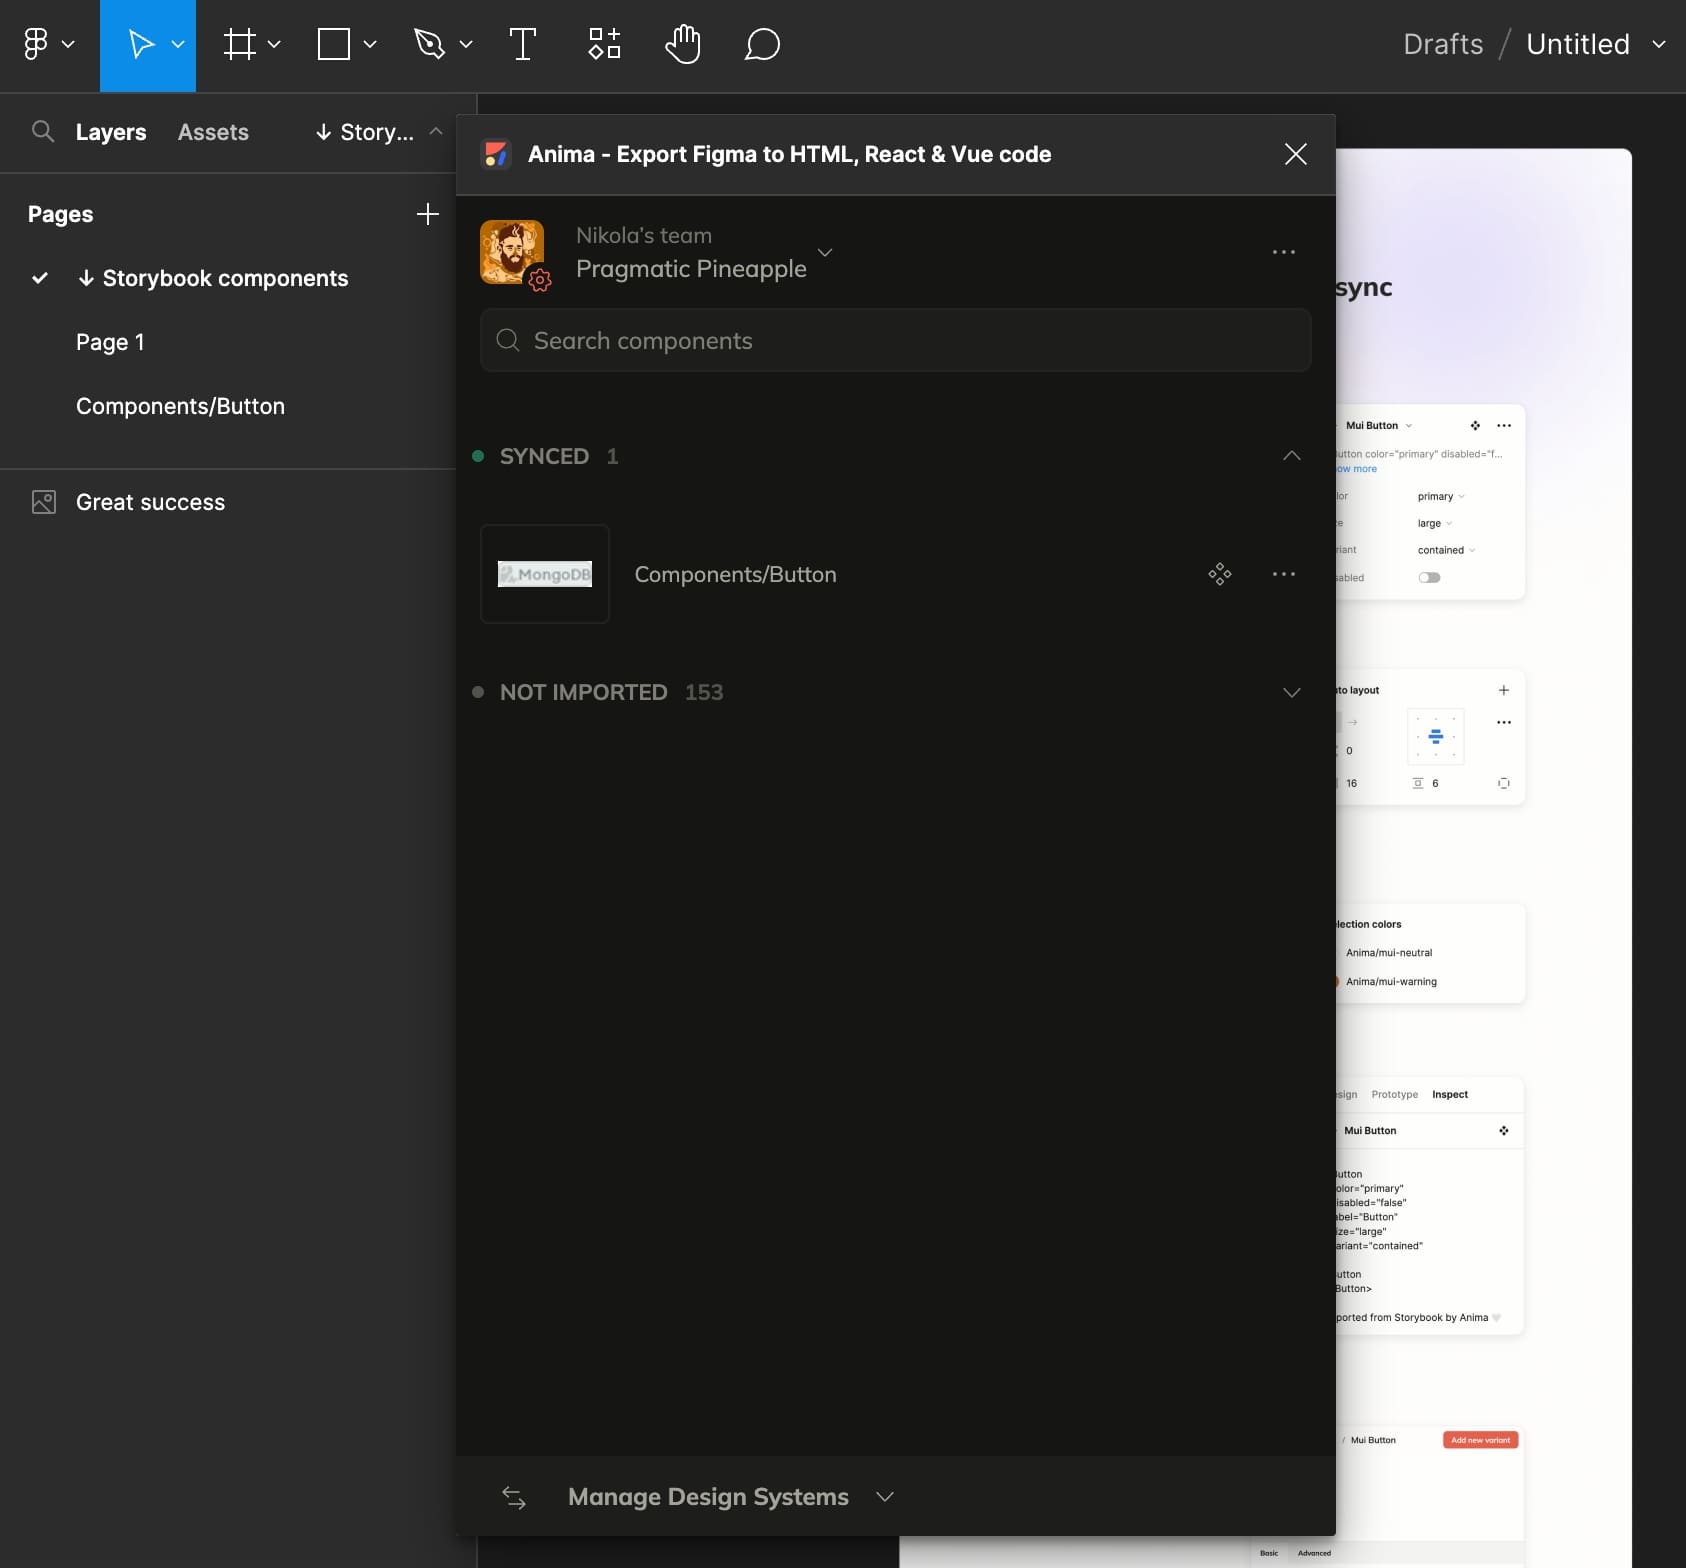This screenshot has height=1568, width=1686.
Task: Select Page 1 in pages list
Action: pos(110,342)
